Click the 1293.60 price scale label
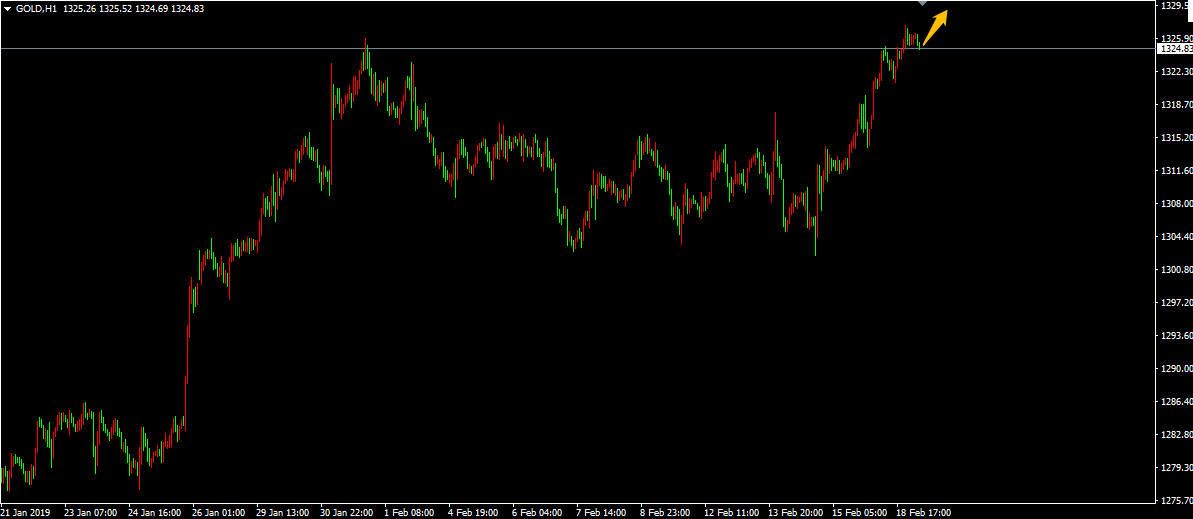This screenshot has width=1193, height=519. [x=1176, y=336]
